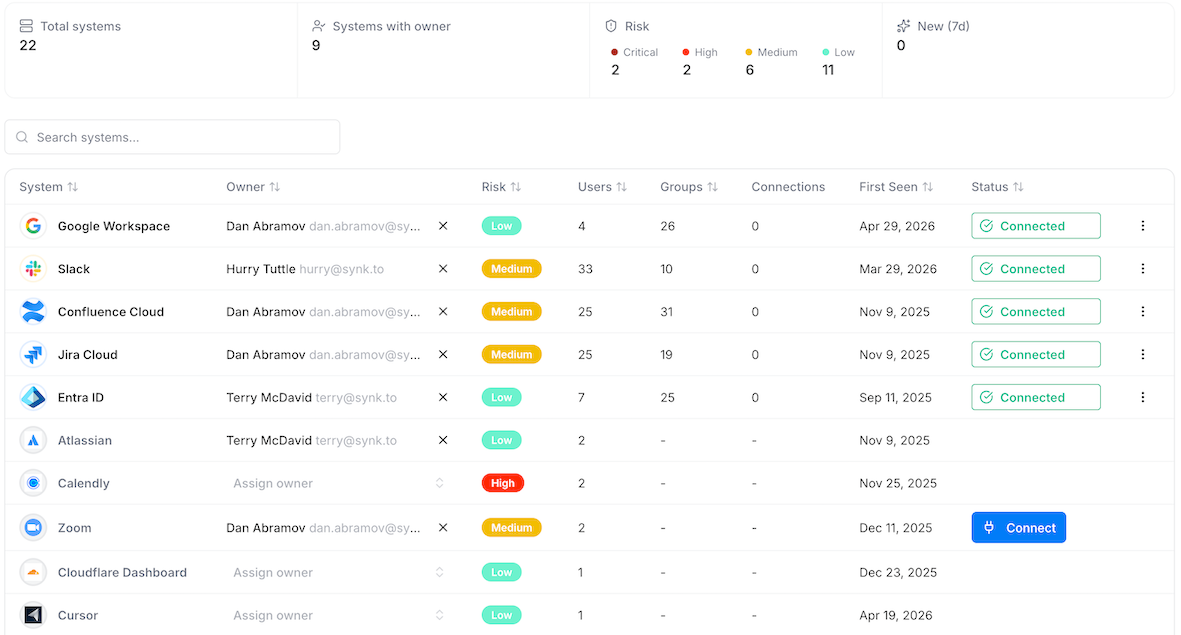Open row menu for Google Workspace

pos(1143,226)
